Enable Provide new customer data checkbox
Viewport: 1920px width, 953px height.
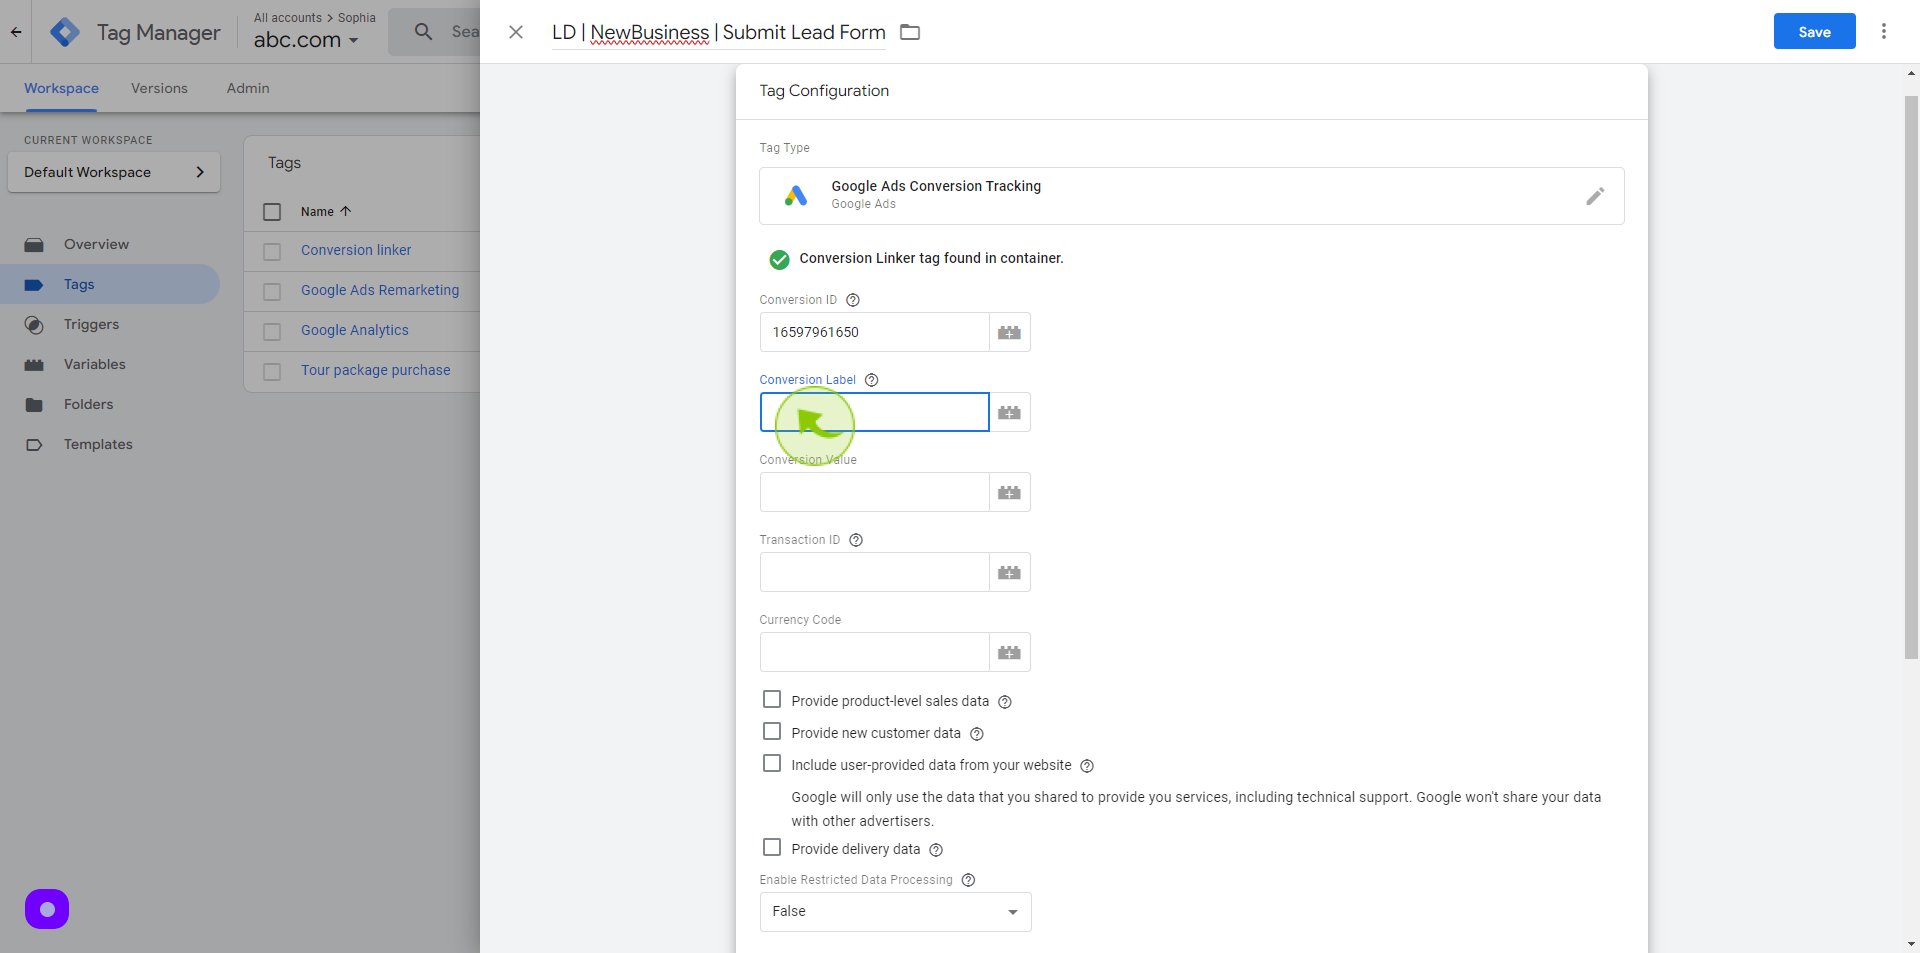point(772,731)
